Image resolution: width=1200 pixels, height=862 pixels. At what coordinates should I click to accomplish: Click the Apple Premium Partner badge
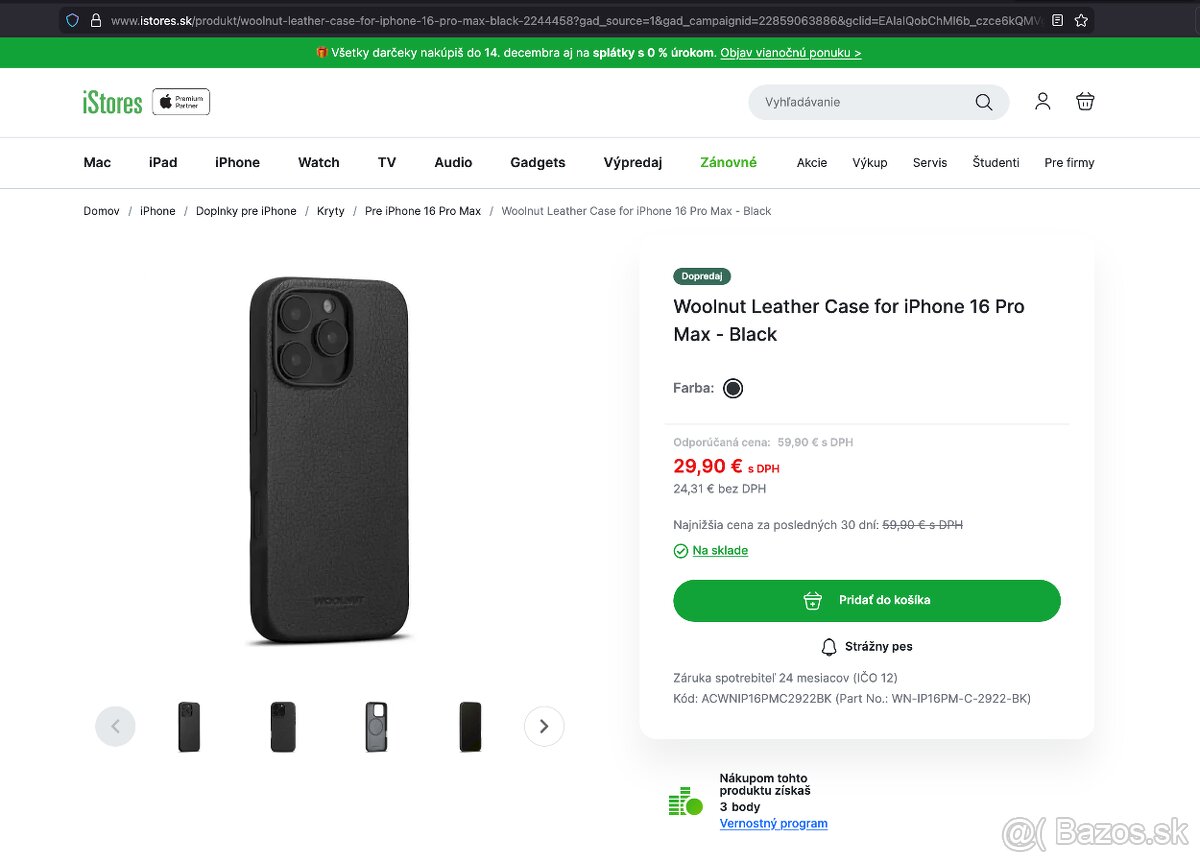point(181,101)
